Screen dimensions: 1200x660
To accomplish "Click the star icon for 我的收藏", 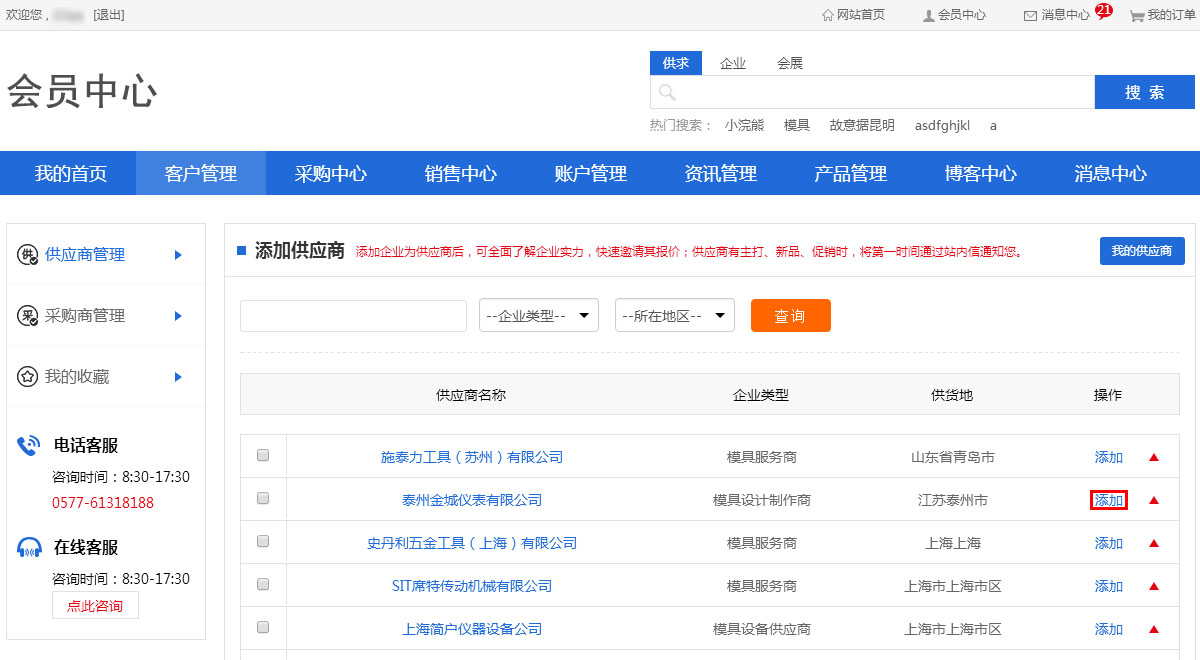I will 28,377.
